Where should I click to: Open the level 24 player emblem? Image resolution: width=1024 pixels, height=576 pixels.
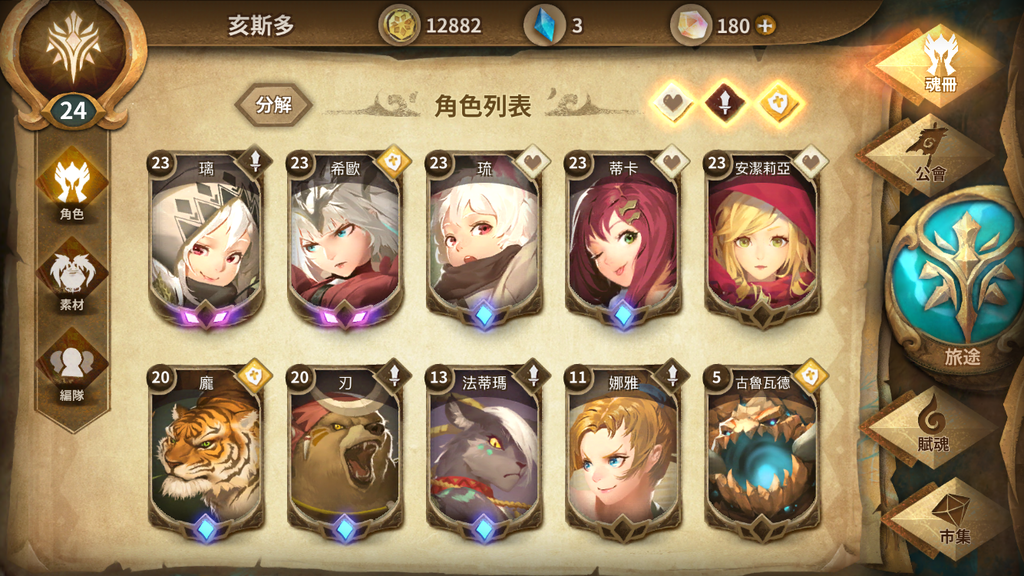pos(73,64)
